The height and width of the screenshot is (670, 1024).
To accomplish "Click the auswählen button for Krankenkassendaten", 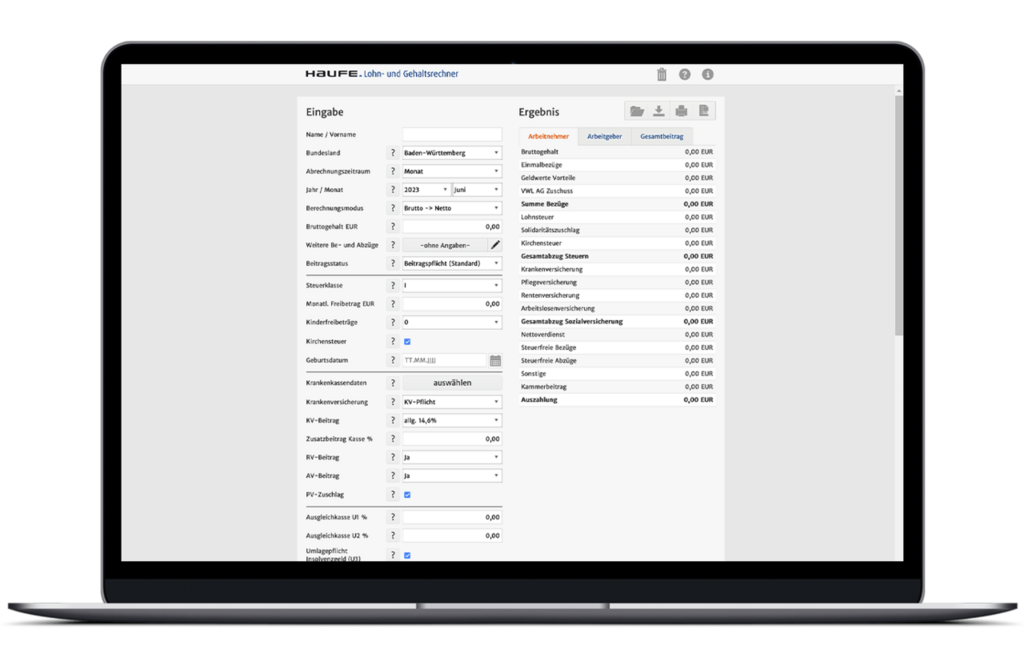I will 452,381.
